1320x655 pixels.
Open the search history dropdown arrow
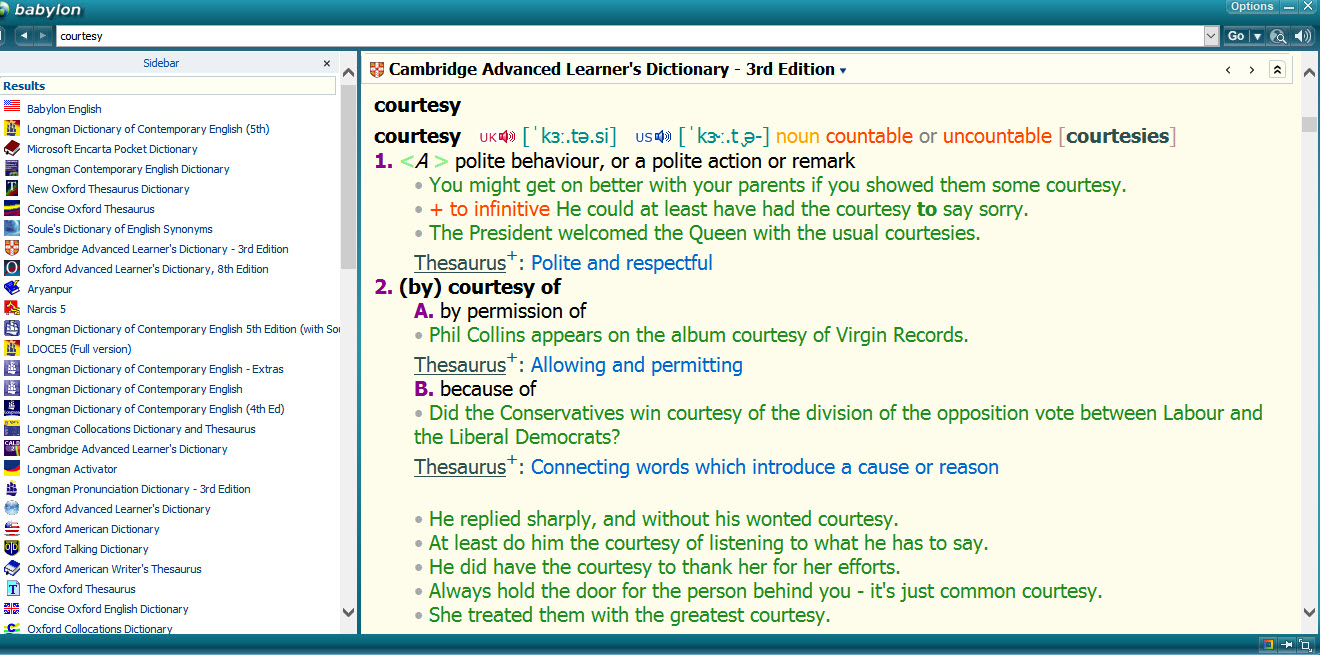point(1211,36)
